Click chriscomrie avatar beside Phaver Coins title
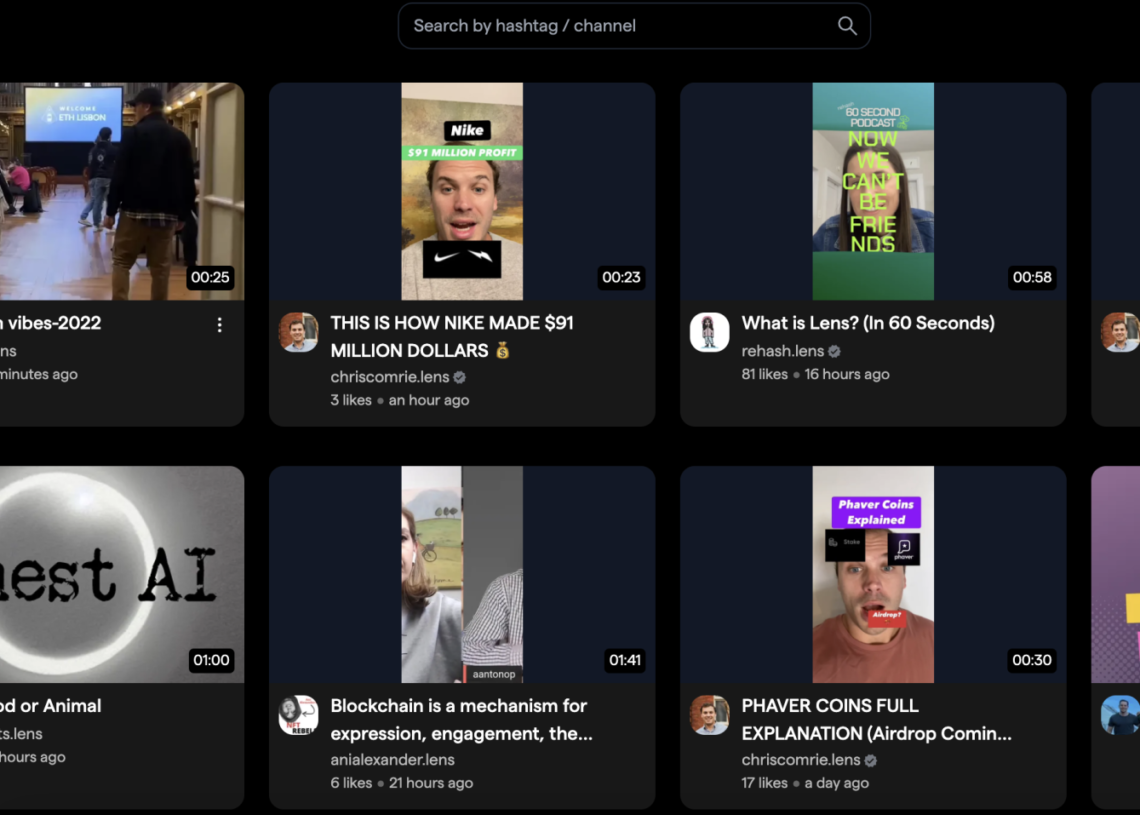The width and height of the screenshot is (1140, 815). pos(709,715)
